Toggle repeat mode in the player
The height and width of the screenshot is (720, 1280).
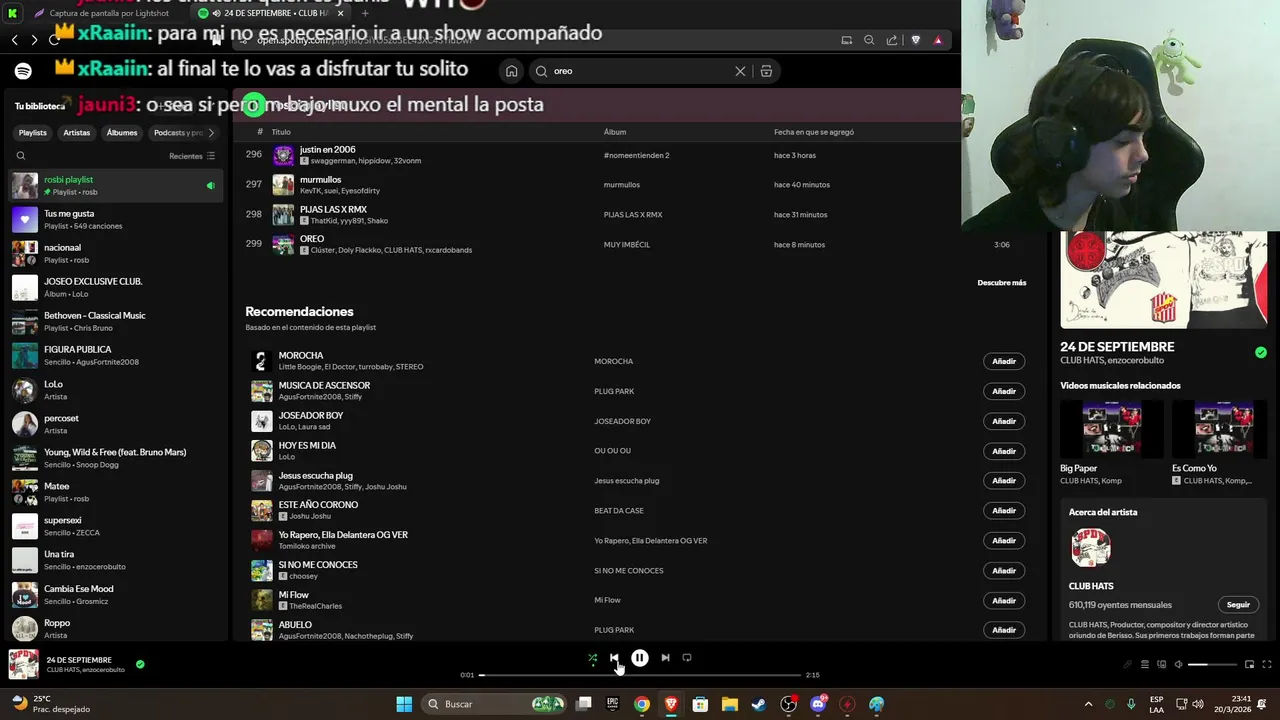687,658
